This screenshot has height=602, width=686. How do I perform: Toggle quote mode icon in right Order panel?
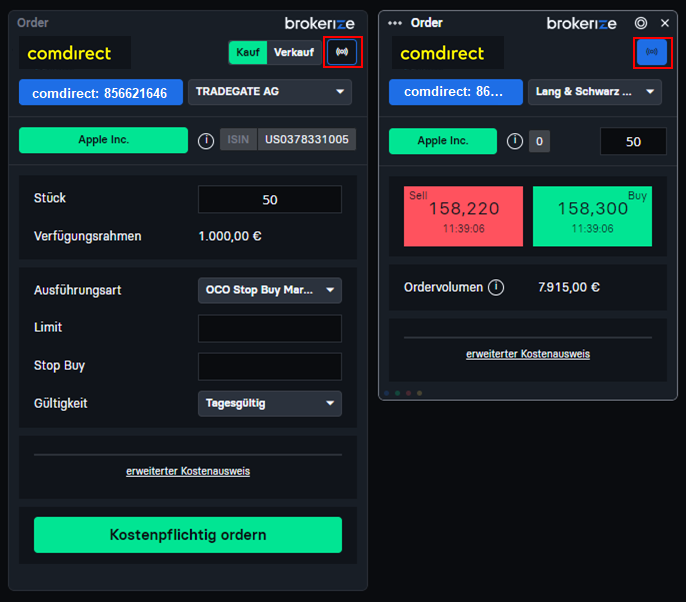(652, 52)
